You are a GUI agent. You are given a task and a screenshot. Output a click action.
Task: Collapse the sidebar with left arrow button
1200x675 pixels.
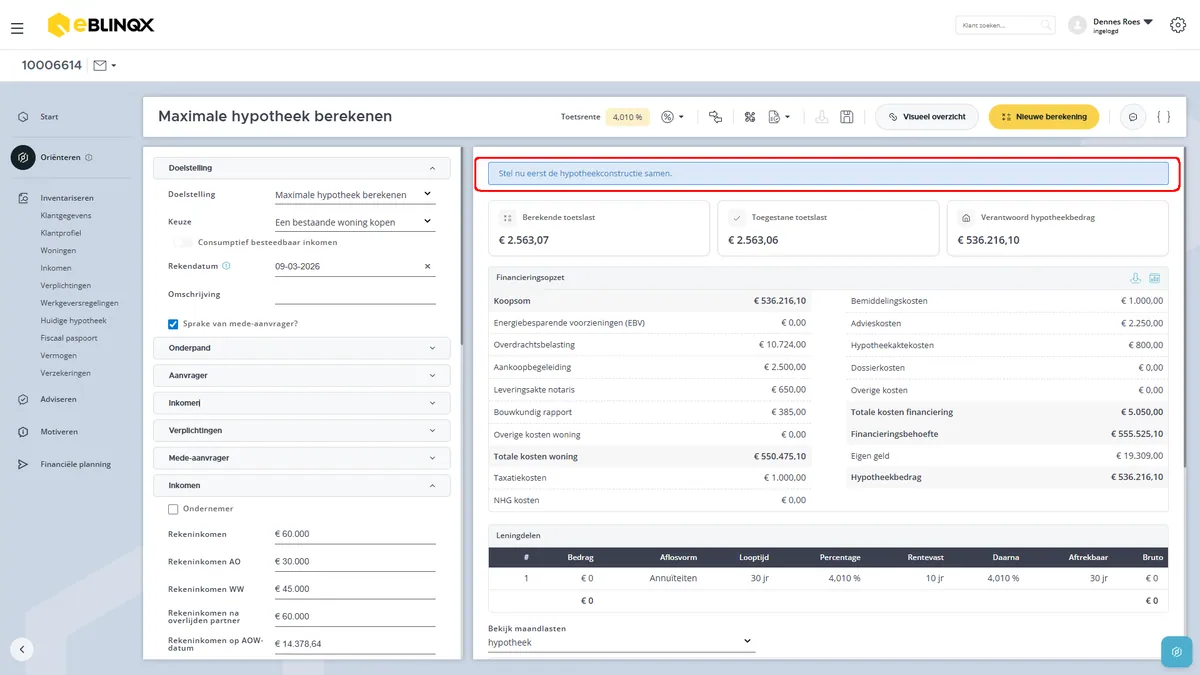[22, 649]
